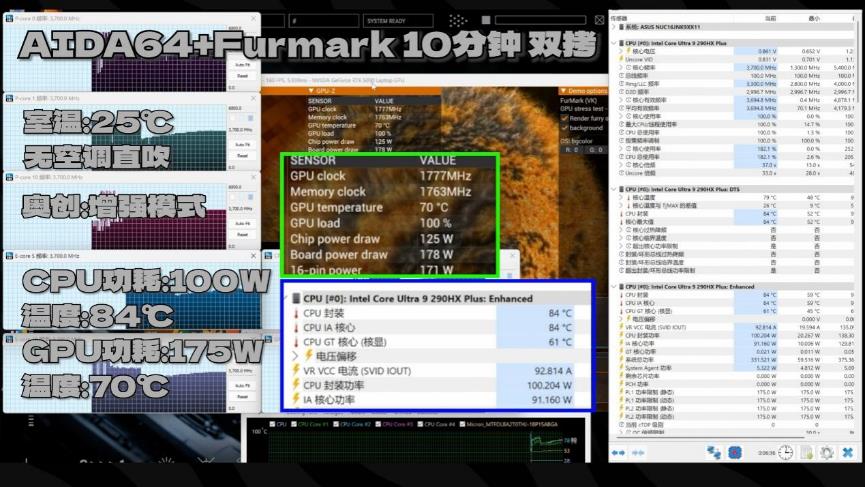Toggle the background checkbox in FurMark

[564, 127]
